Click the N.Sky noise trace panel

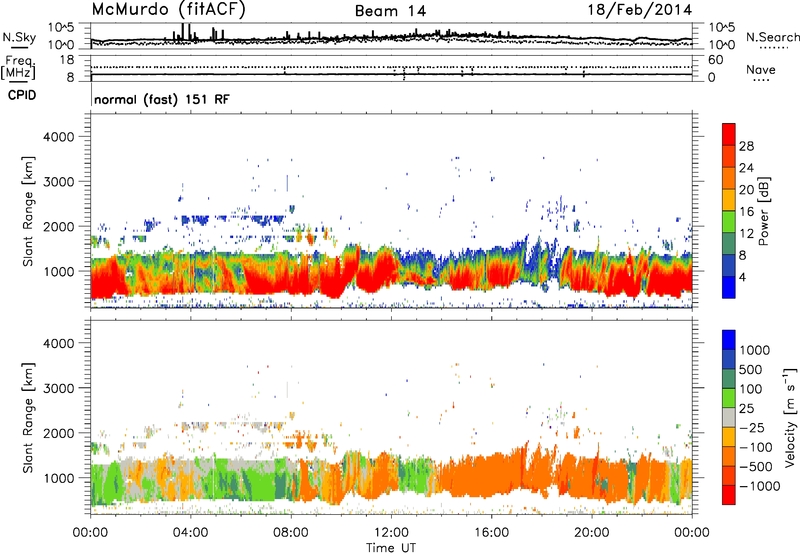(x=391, y=36)
